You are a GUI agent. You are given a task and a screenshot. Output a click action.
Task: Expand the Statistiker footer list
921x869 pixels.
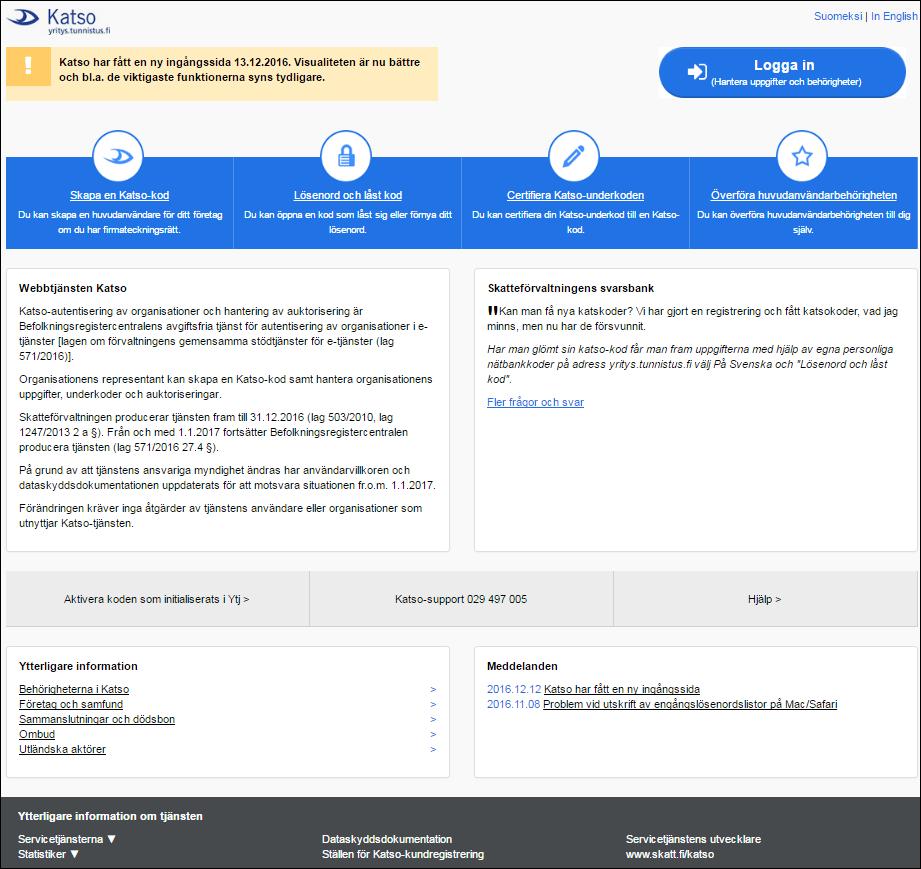(48, 854)
